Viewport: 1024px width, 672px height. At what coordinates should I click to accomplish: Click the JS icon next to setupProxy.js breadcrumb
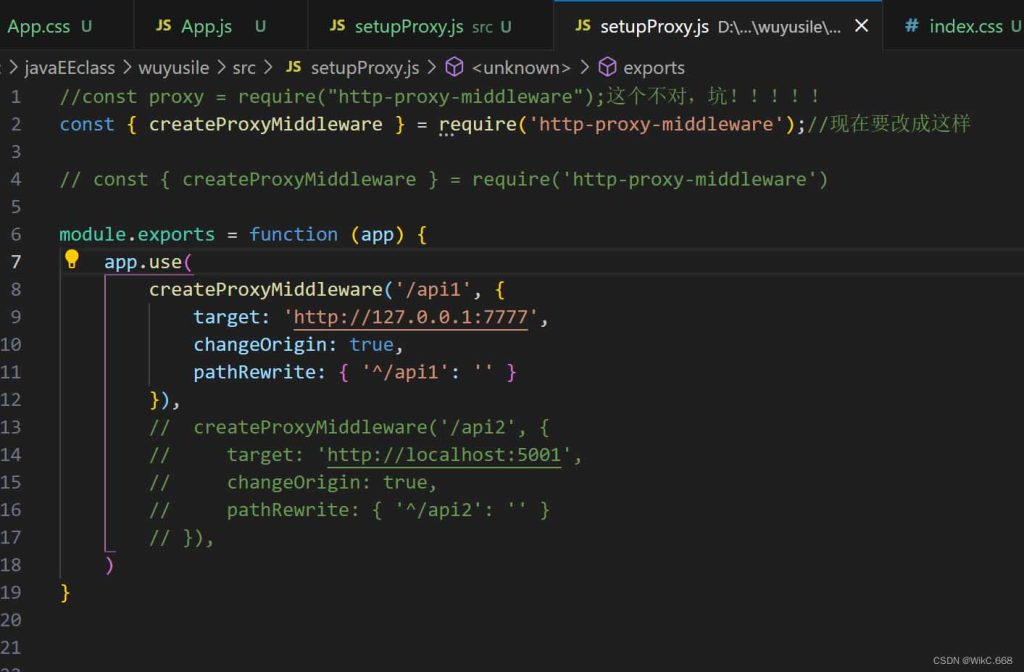292,67
